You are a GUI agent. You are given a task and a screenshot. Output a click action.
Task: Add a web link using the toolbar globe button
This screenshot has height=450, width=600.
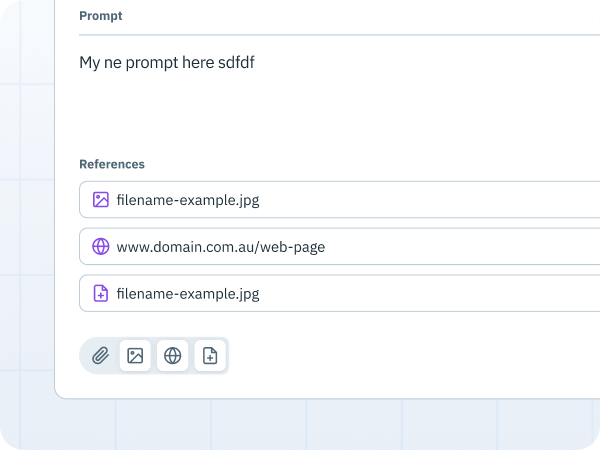pos(173,355)
